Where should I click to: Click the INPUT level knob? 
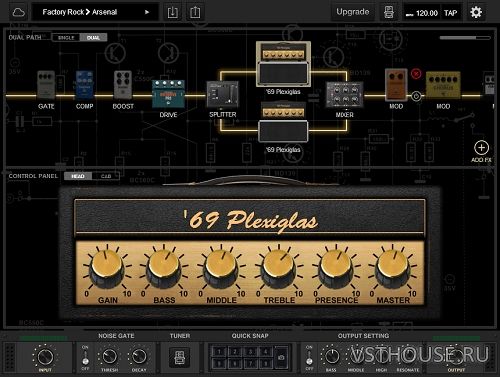click(x=45, y=356)
